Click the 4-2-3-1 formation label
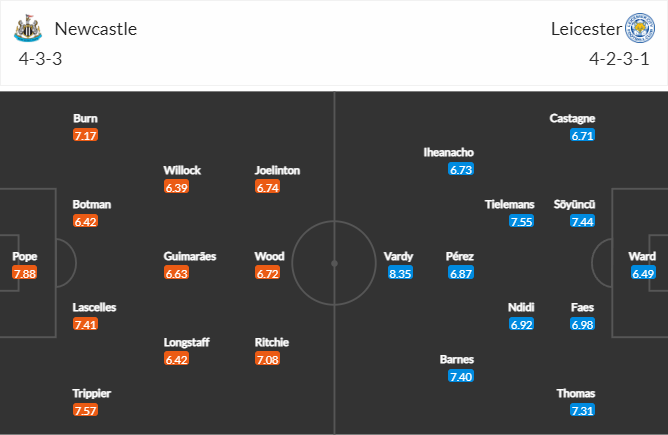Viewport: 668px width, 435px height. (619, 58)
